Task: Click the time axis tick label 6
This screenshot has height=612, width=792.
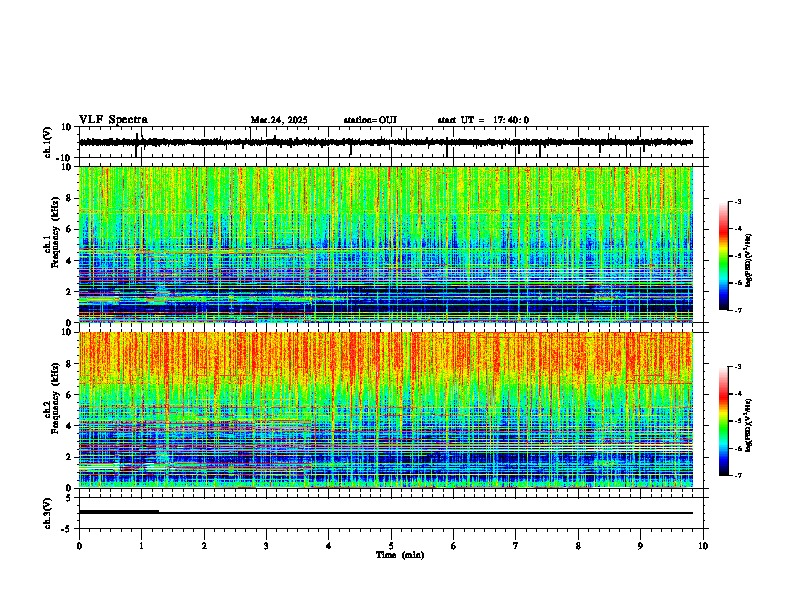Action: coord(454,546)
